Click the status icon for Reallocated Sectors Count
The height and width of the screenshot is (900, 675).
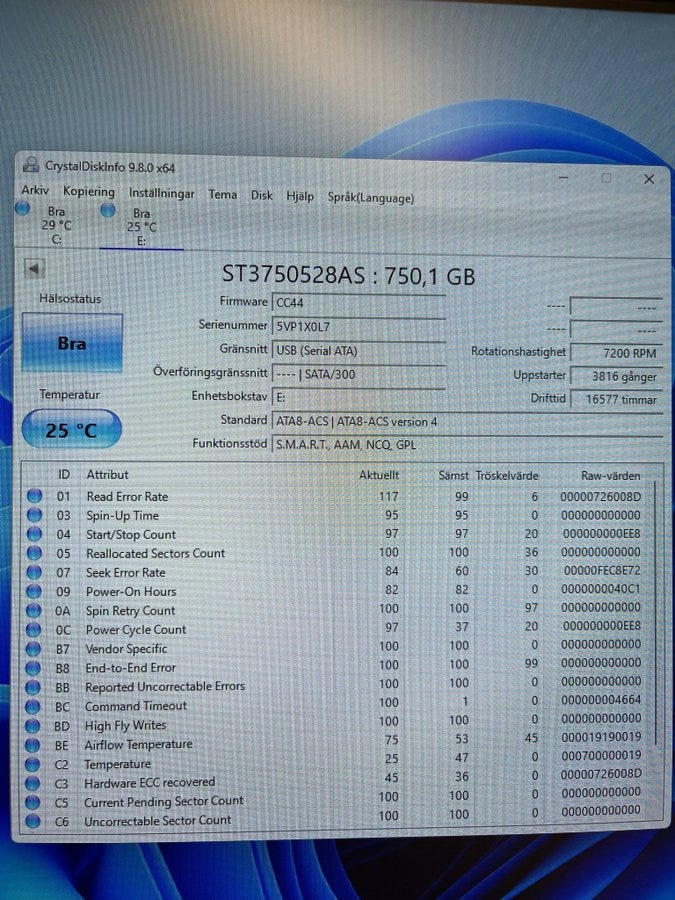34,553
